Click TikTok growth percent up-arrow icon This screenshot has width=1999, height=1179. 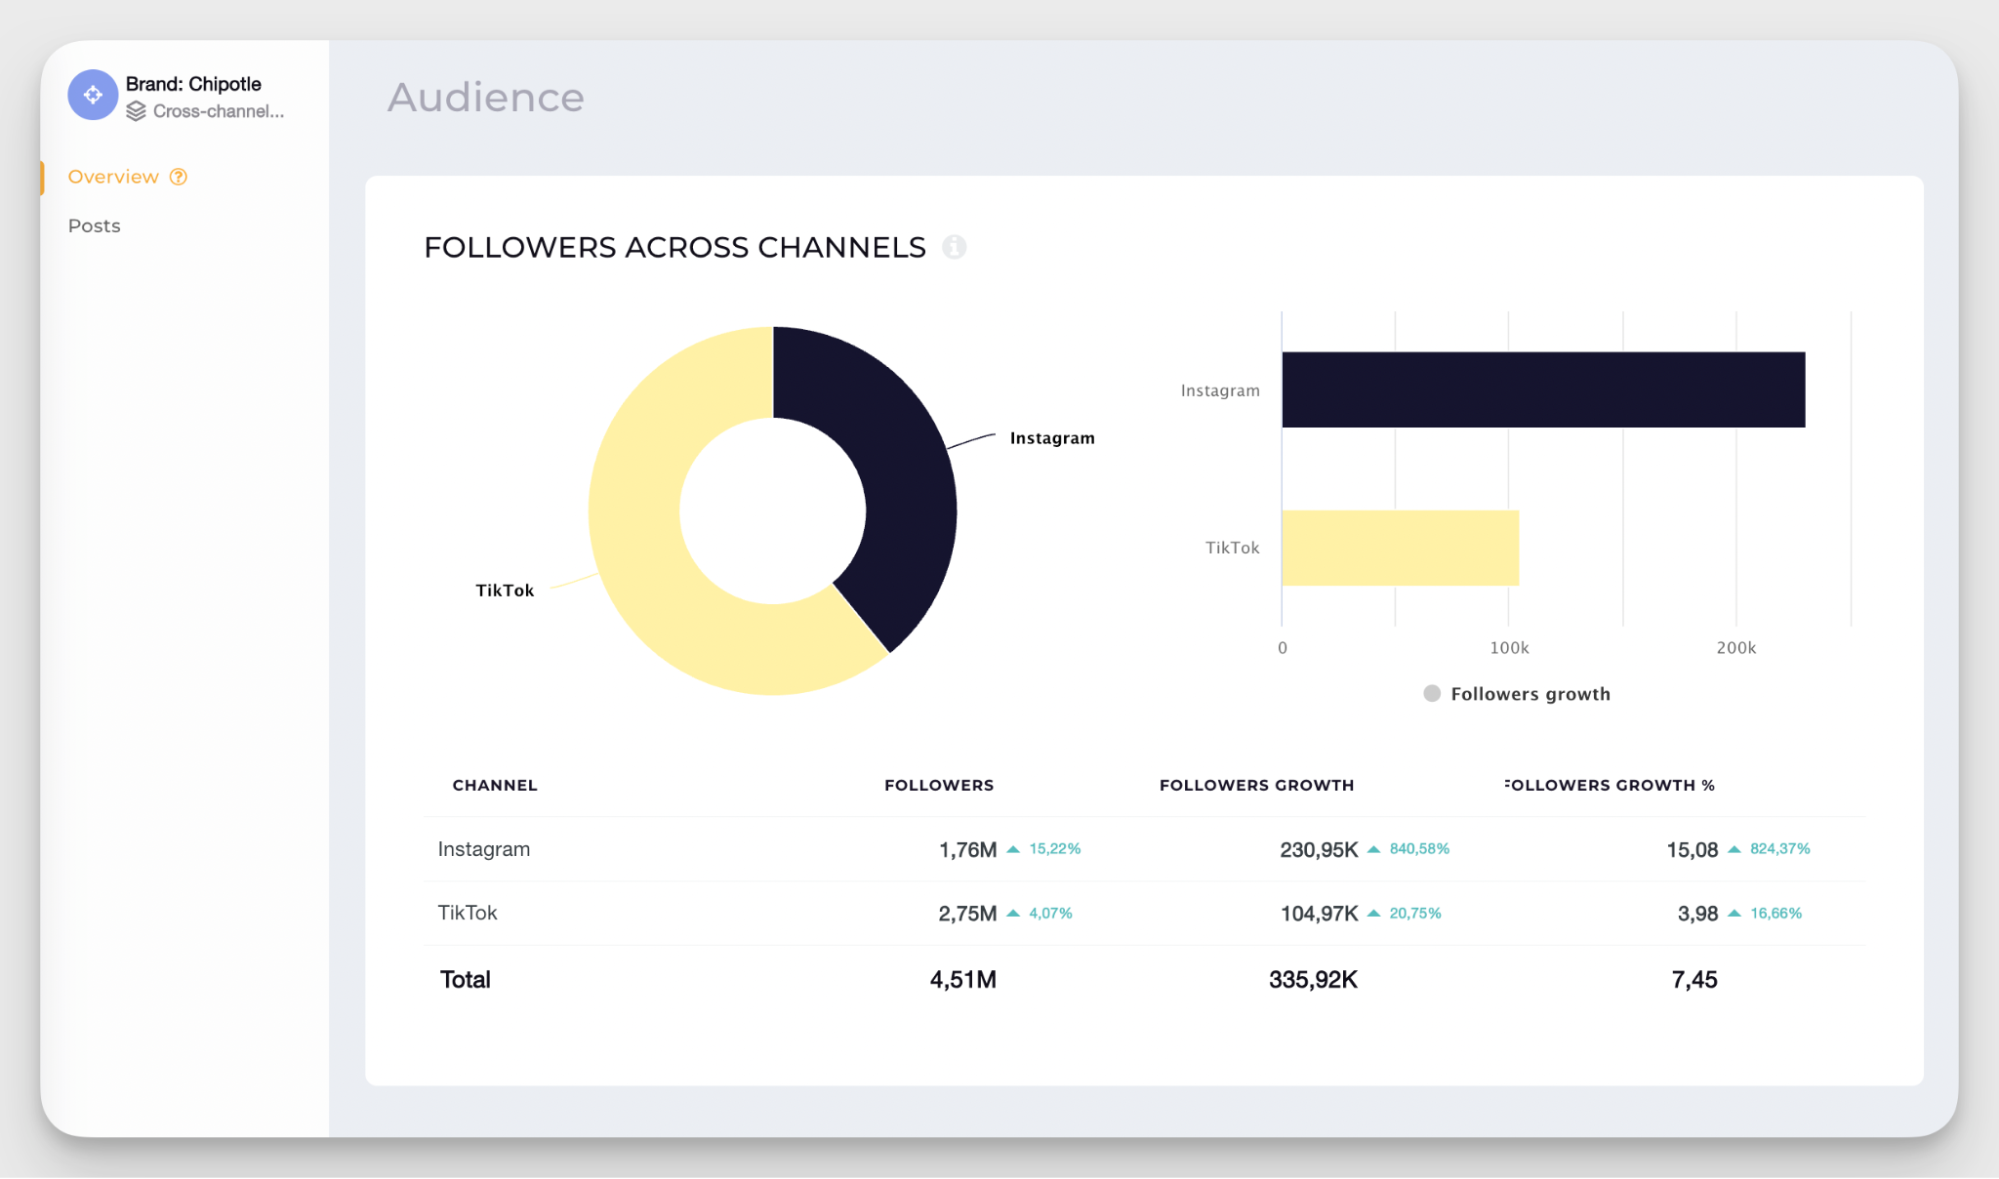coord(1735,913)
